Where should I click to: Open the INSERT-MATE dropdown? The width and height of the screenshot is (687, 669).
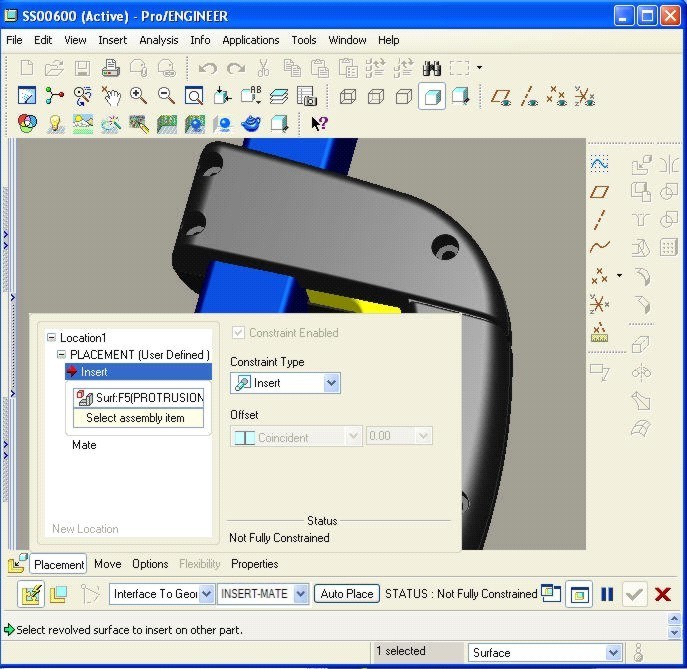301,594
